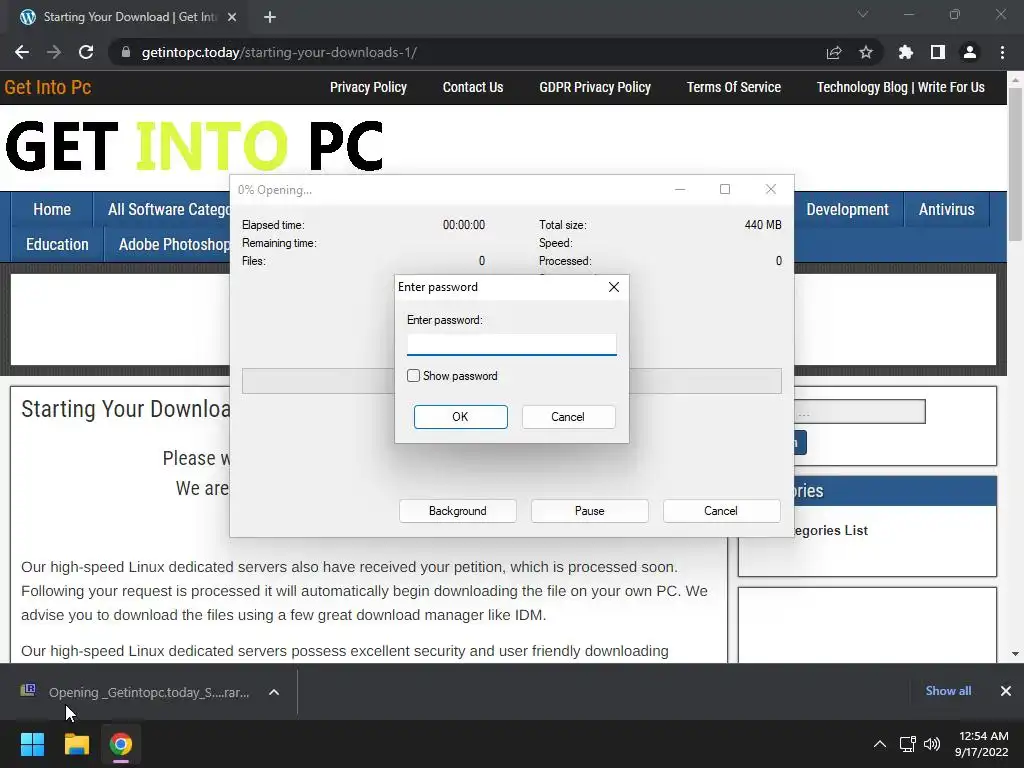This screenshot has width=1024, height=768.
Task: Click the orange Get Into Pc title
Action: tap(48, 88)
